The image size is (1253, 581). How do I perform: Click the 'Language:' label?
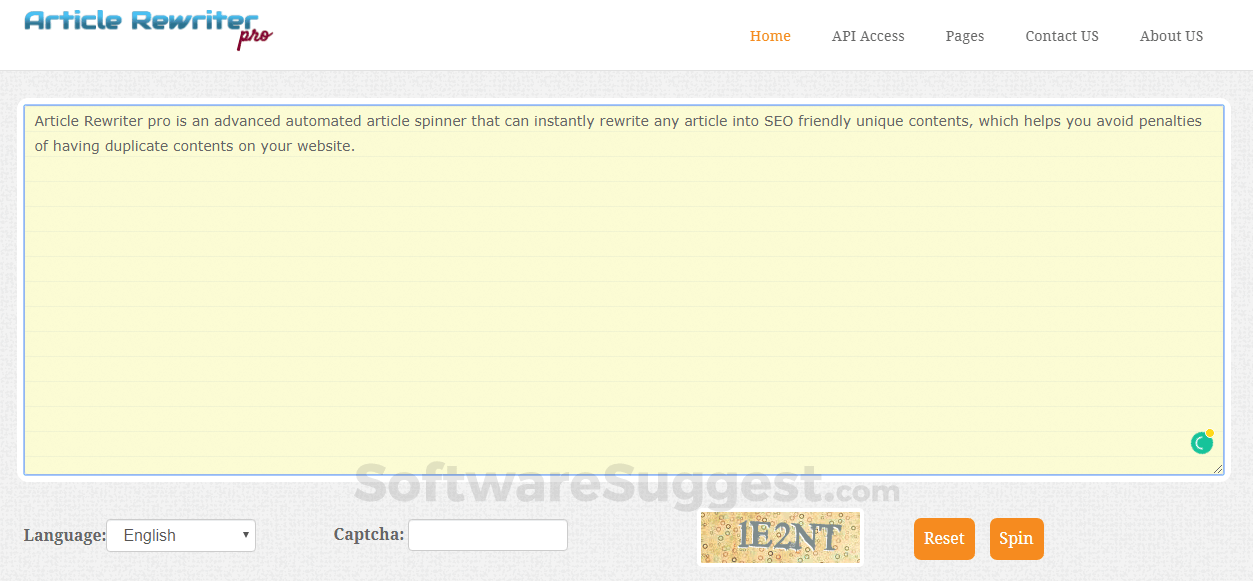[x=63, y=535]
